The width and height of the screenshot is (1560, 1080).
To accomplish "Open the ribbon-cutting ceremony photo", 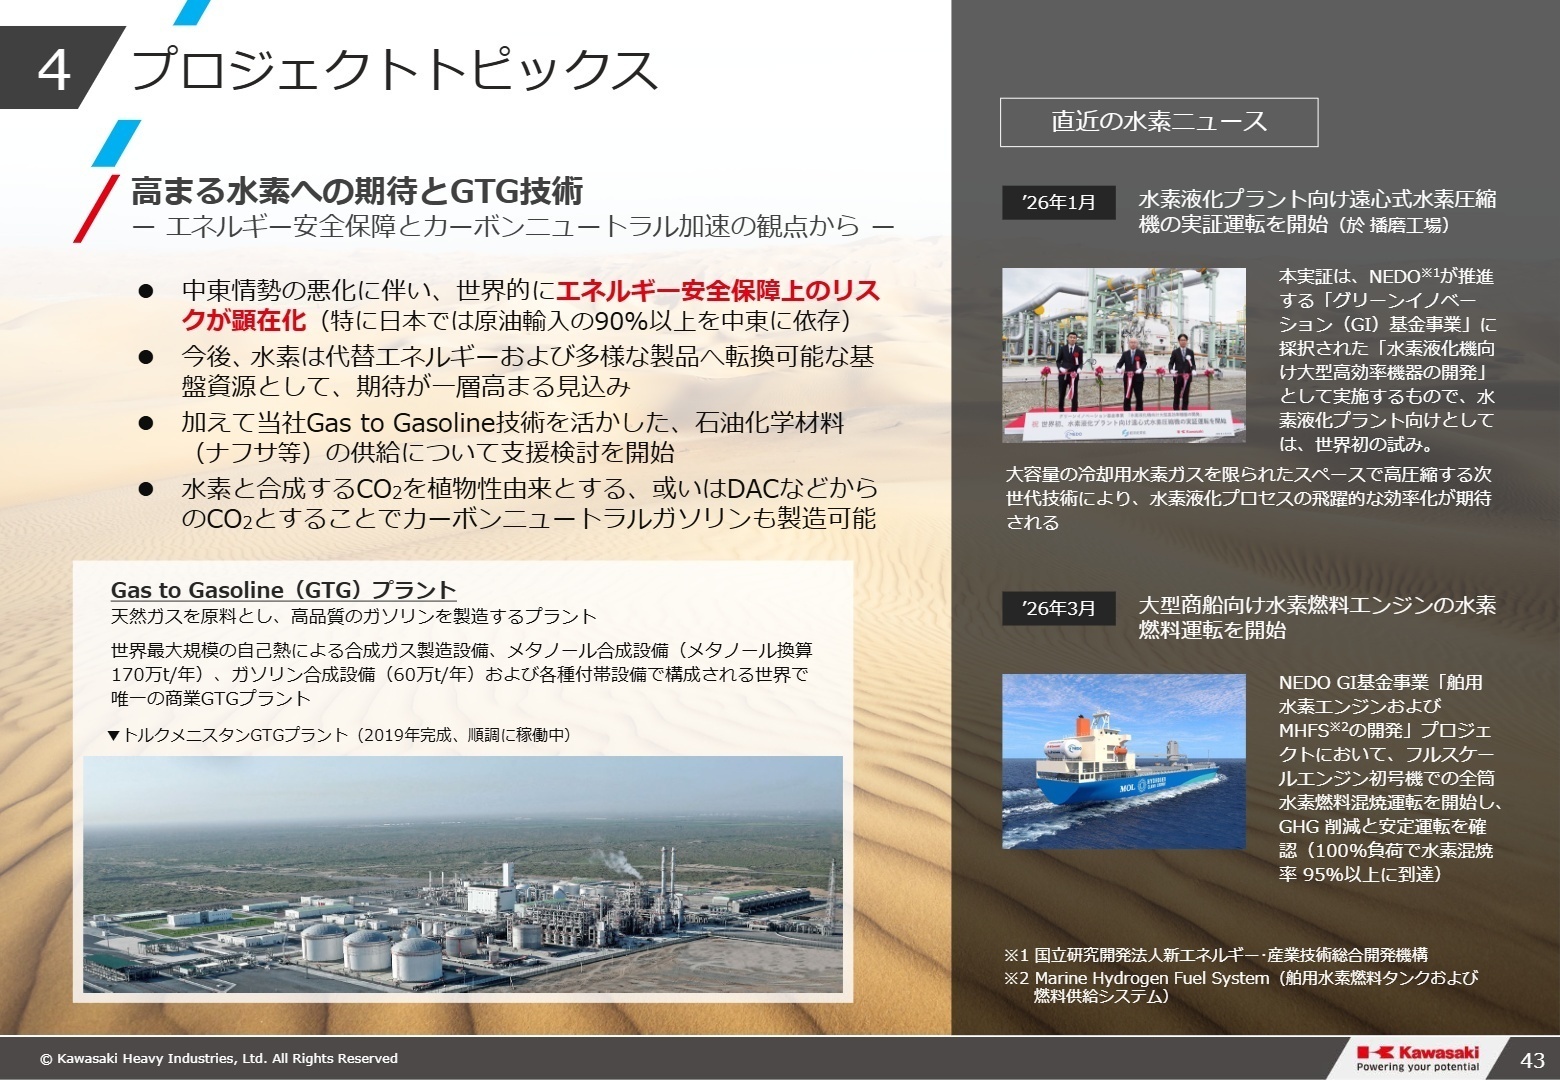I will (1124, 355).
